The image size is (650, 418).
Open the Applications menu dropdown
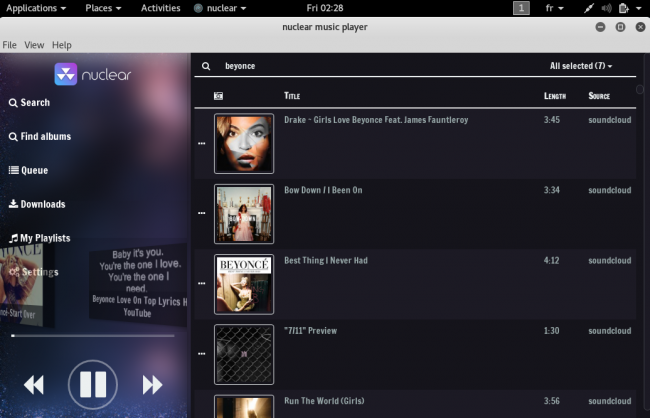pyautogui.click(x=36, y=8)
